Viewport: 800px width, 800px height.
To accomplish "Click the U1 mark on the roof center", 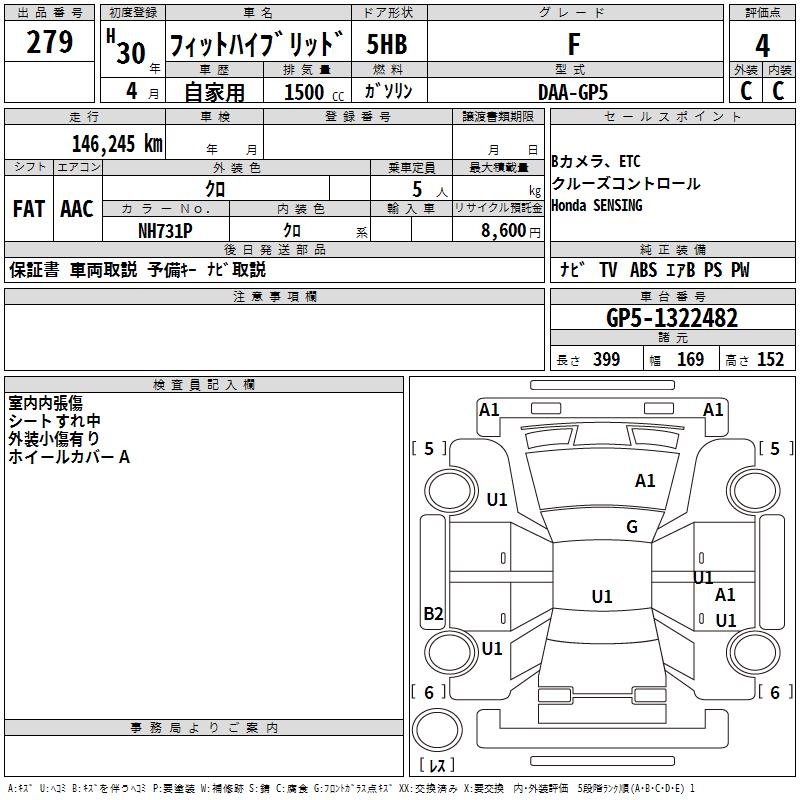I will pos(602,597).
